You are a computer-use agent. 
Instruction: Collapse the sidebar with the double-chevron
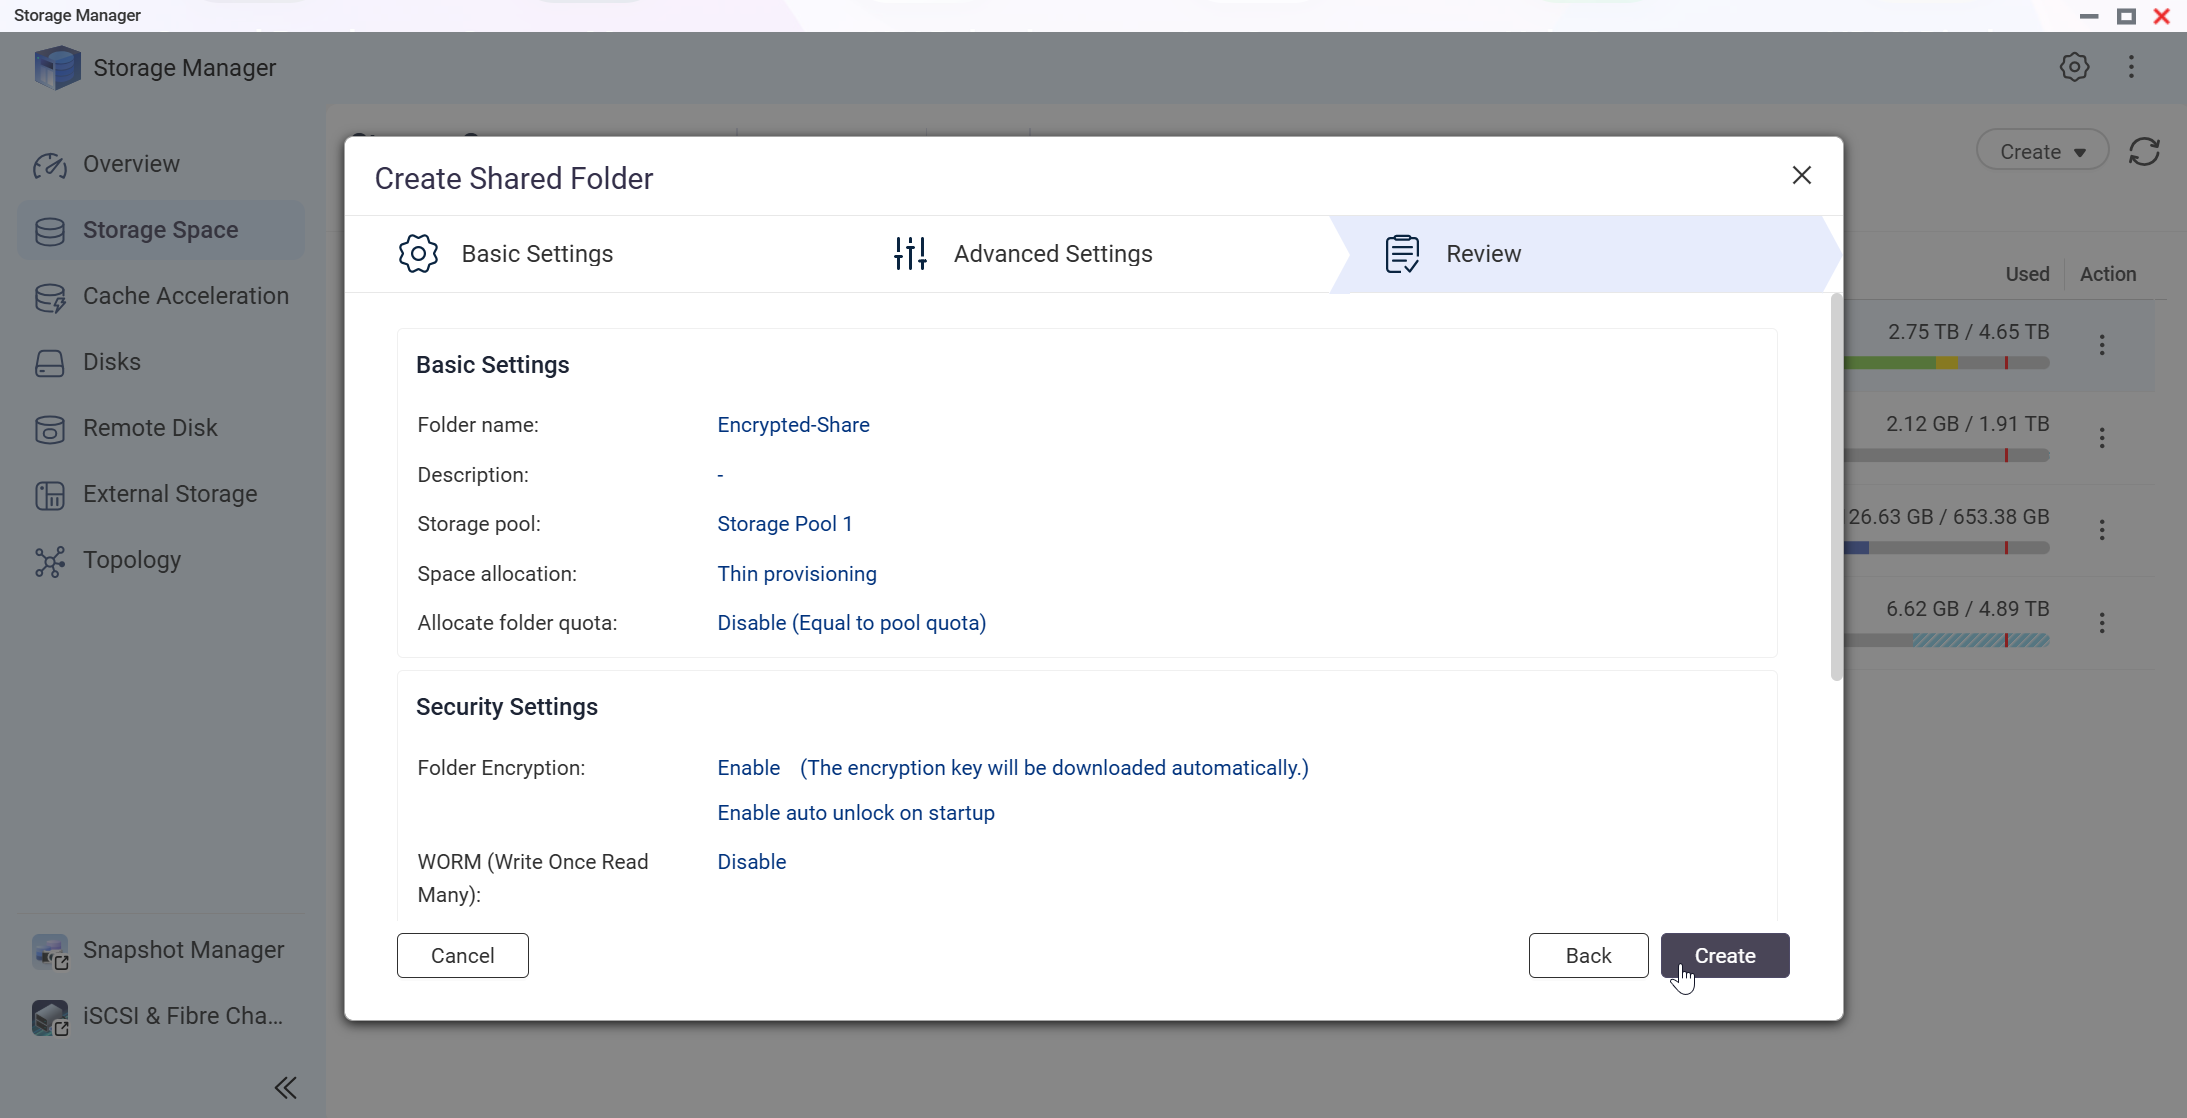(x=286, y=1088)
